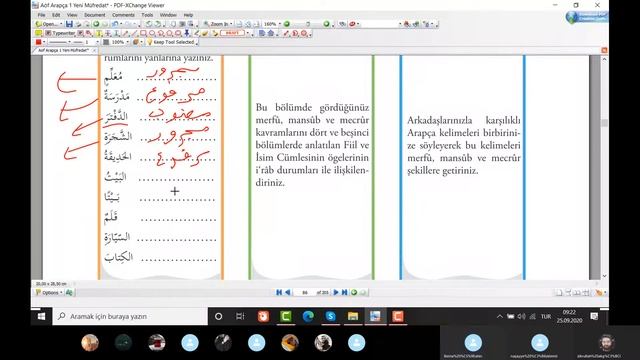Open the Comments menu
The image size is (640, 360).
tap(123, 15)
